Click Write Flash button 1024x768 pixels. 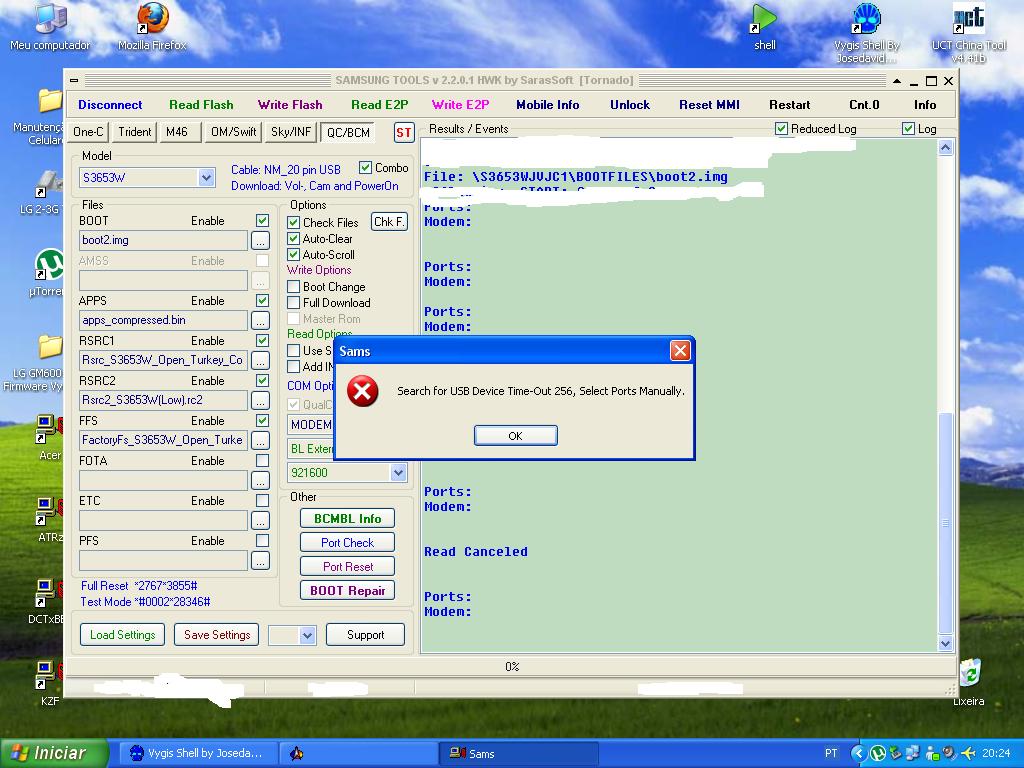pos(290,104)
